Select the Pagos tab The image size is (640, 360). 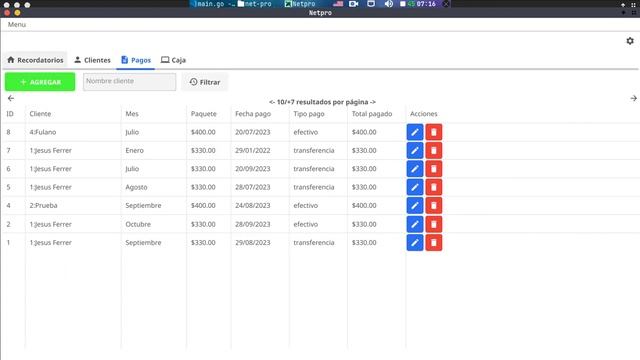click(x=136, y=60)
